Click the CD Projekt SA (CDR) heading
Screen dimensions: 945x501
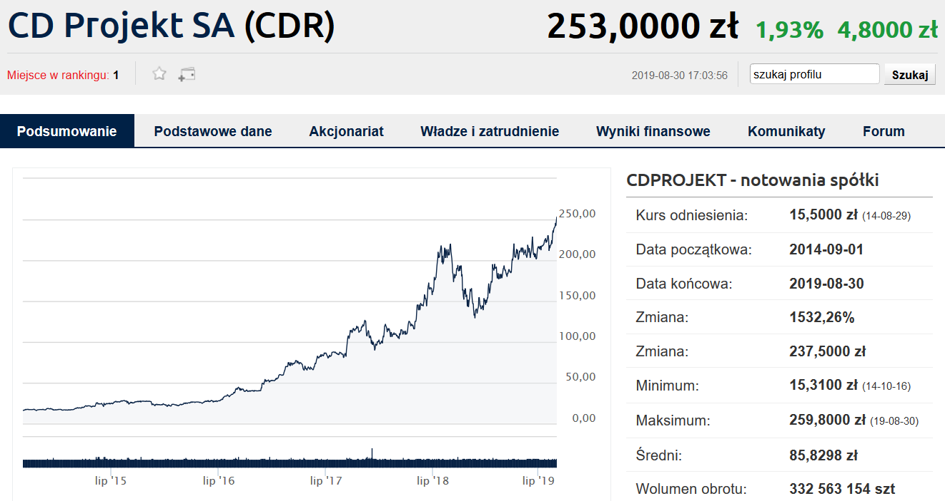coord(171,26)
